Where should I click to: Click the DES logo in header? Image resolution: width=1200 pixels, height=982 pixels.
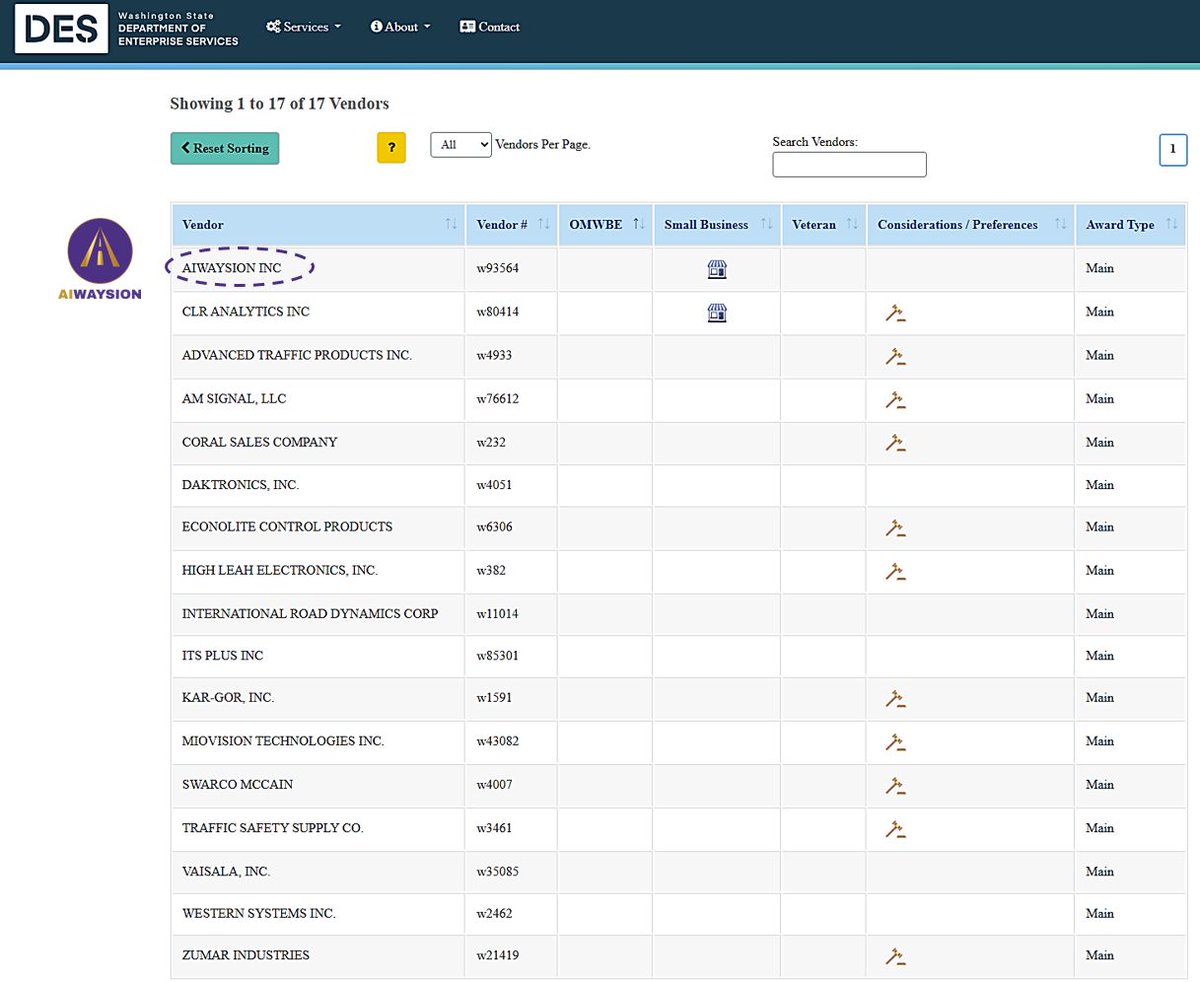[x=61, y=28]
